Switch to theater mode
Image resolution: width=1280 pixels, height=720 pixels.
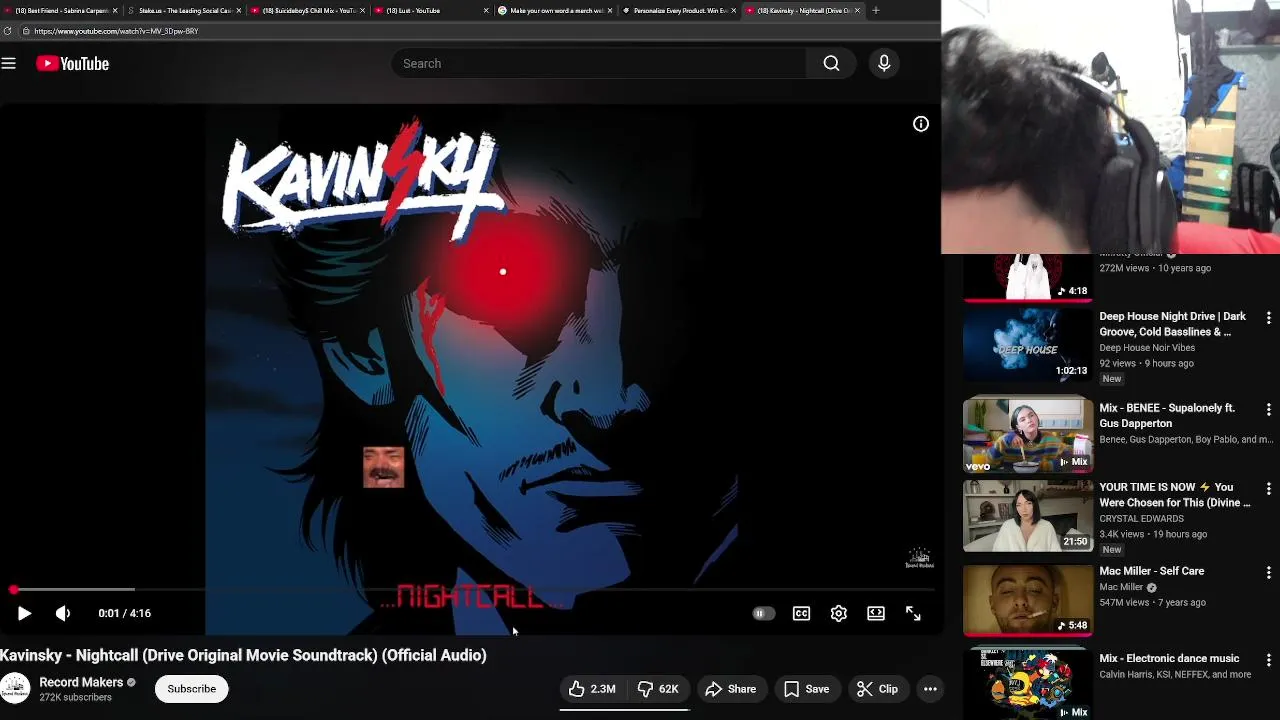[x=876, y=613]
